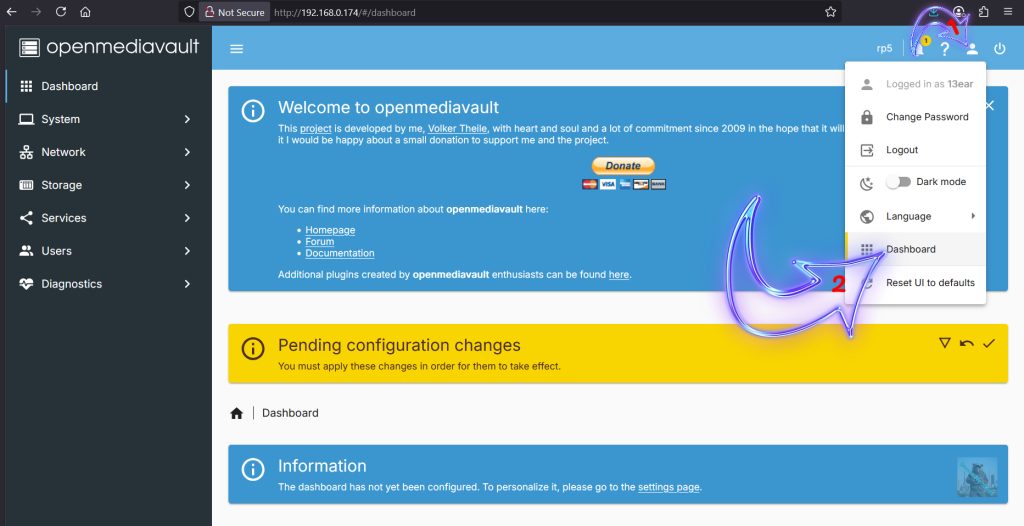Screen dimensions: 1024x526
Task: Expand the Services sidebar section
Action: pos(105,218)
